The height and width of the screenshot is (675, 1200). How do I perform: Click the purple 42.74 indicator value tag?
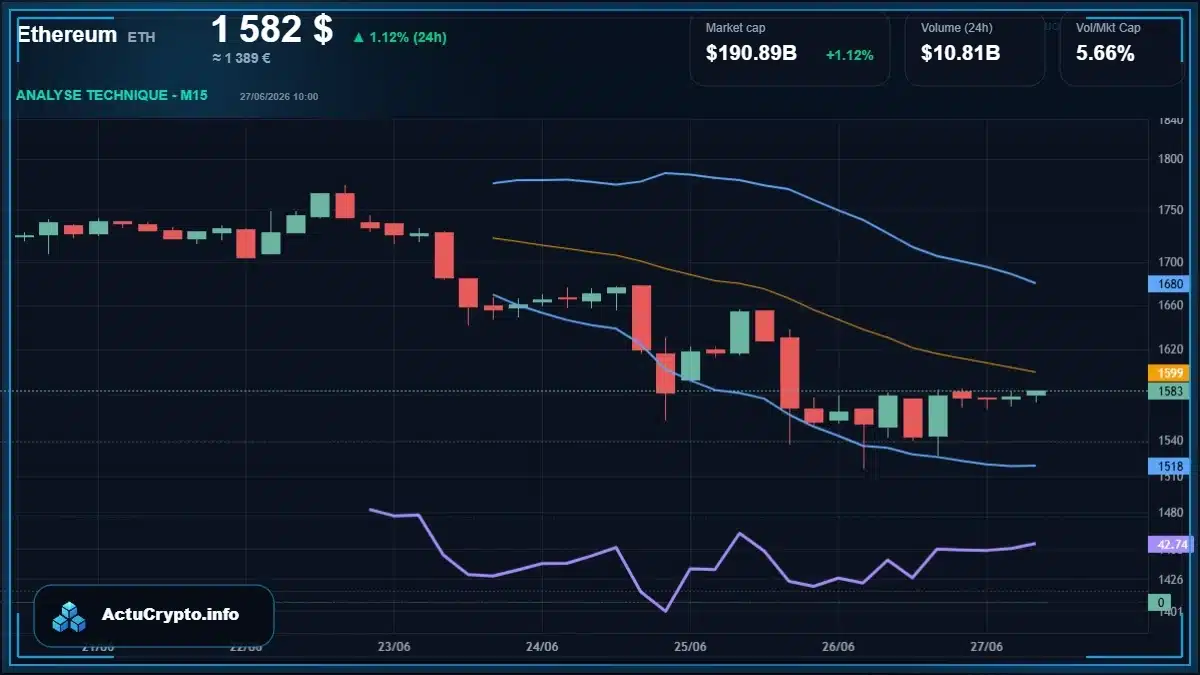tap(1169, 545)
